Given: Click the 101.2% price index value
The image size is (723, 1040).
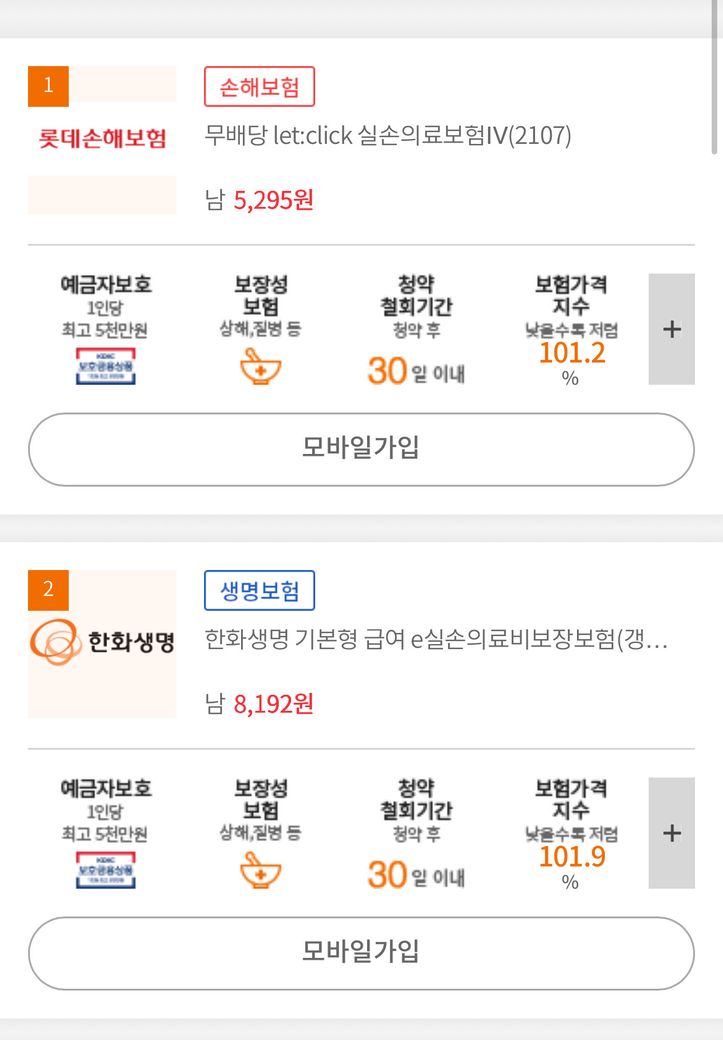Looking at the screenshot, I should coord(572,353).
